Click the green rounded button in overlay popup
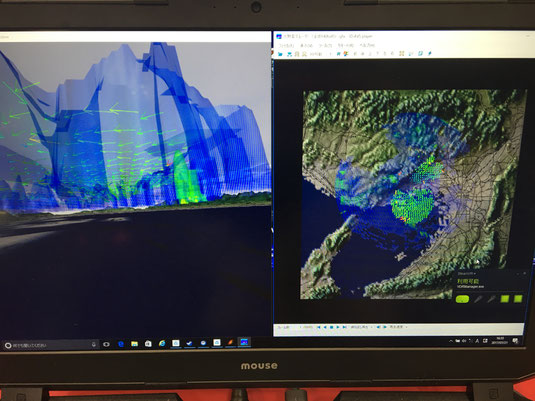 tap(462, 299)
